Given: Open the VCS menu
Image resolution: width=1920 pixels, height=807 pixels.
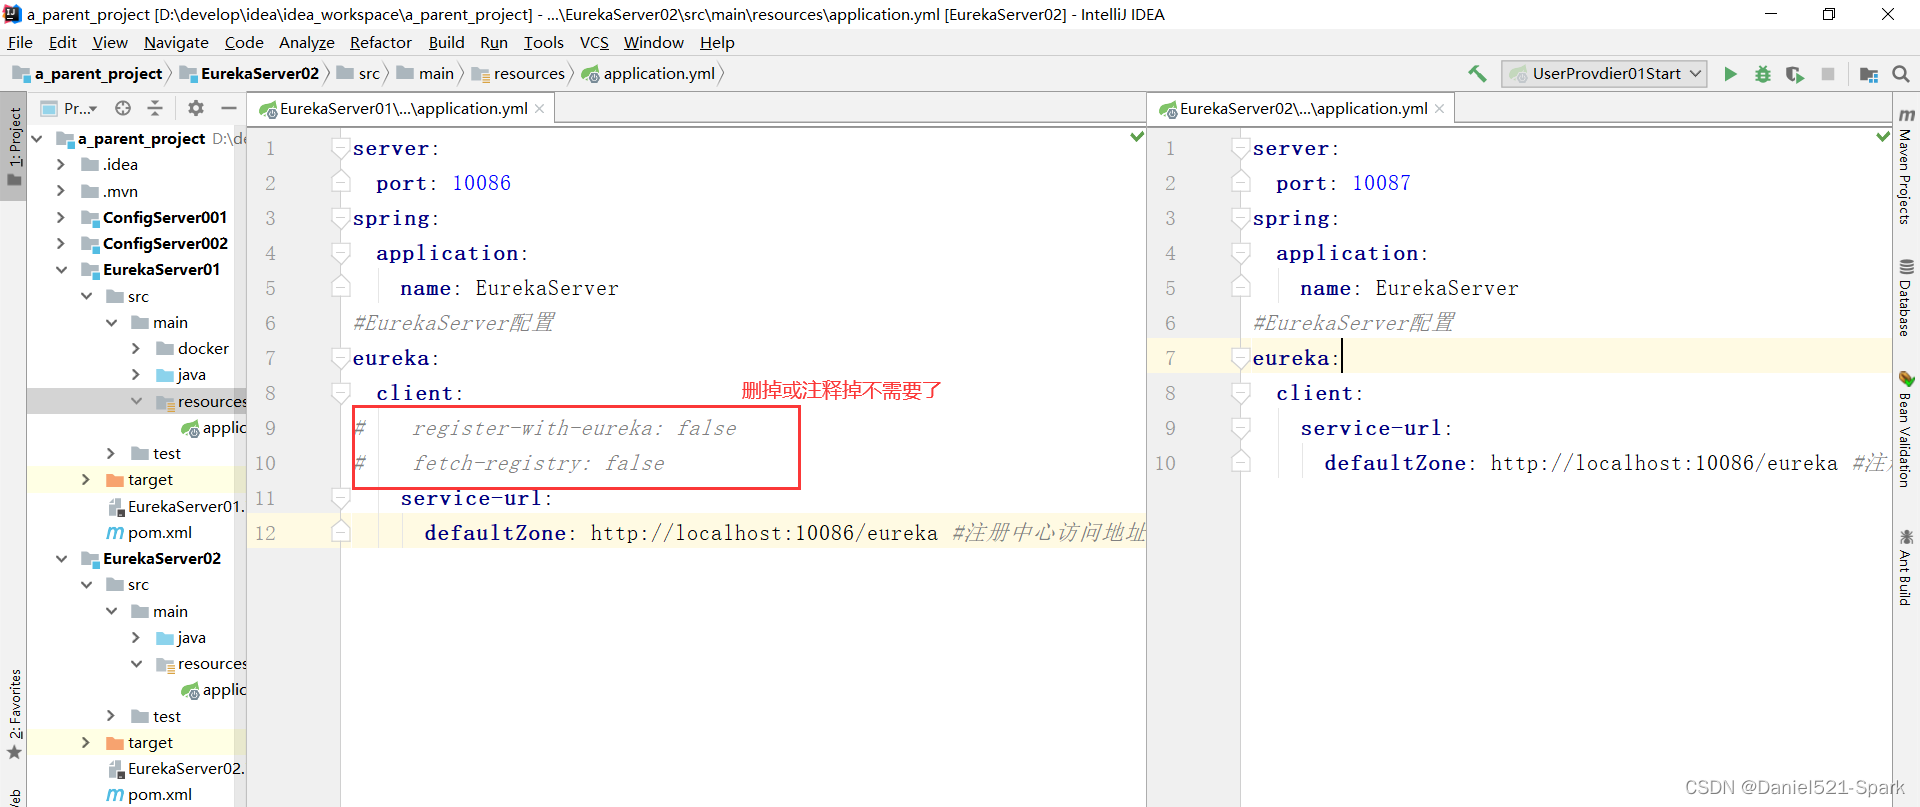Looking at the screenshot, I should pos(594,43).
